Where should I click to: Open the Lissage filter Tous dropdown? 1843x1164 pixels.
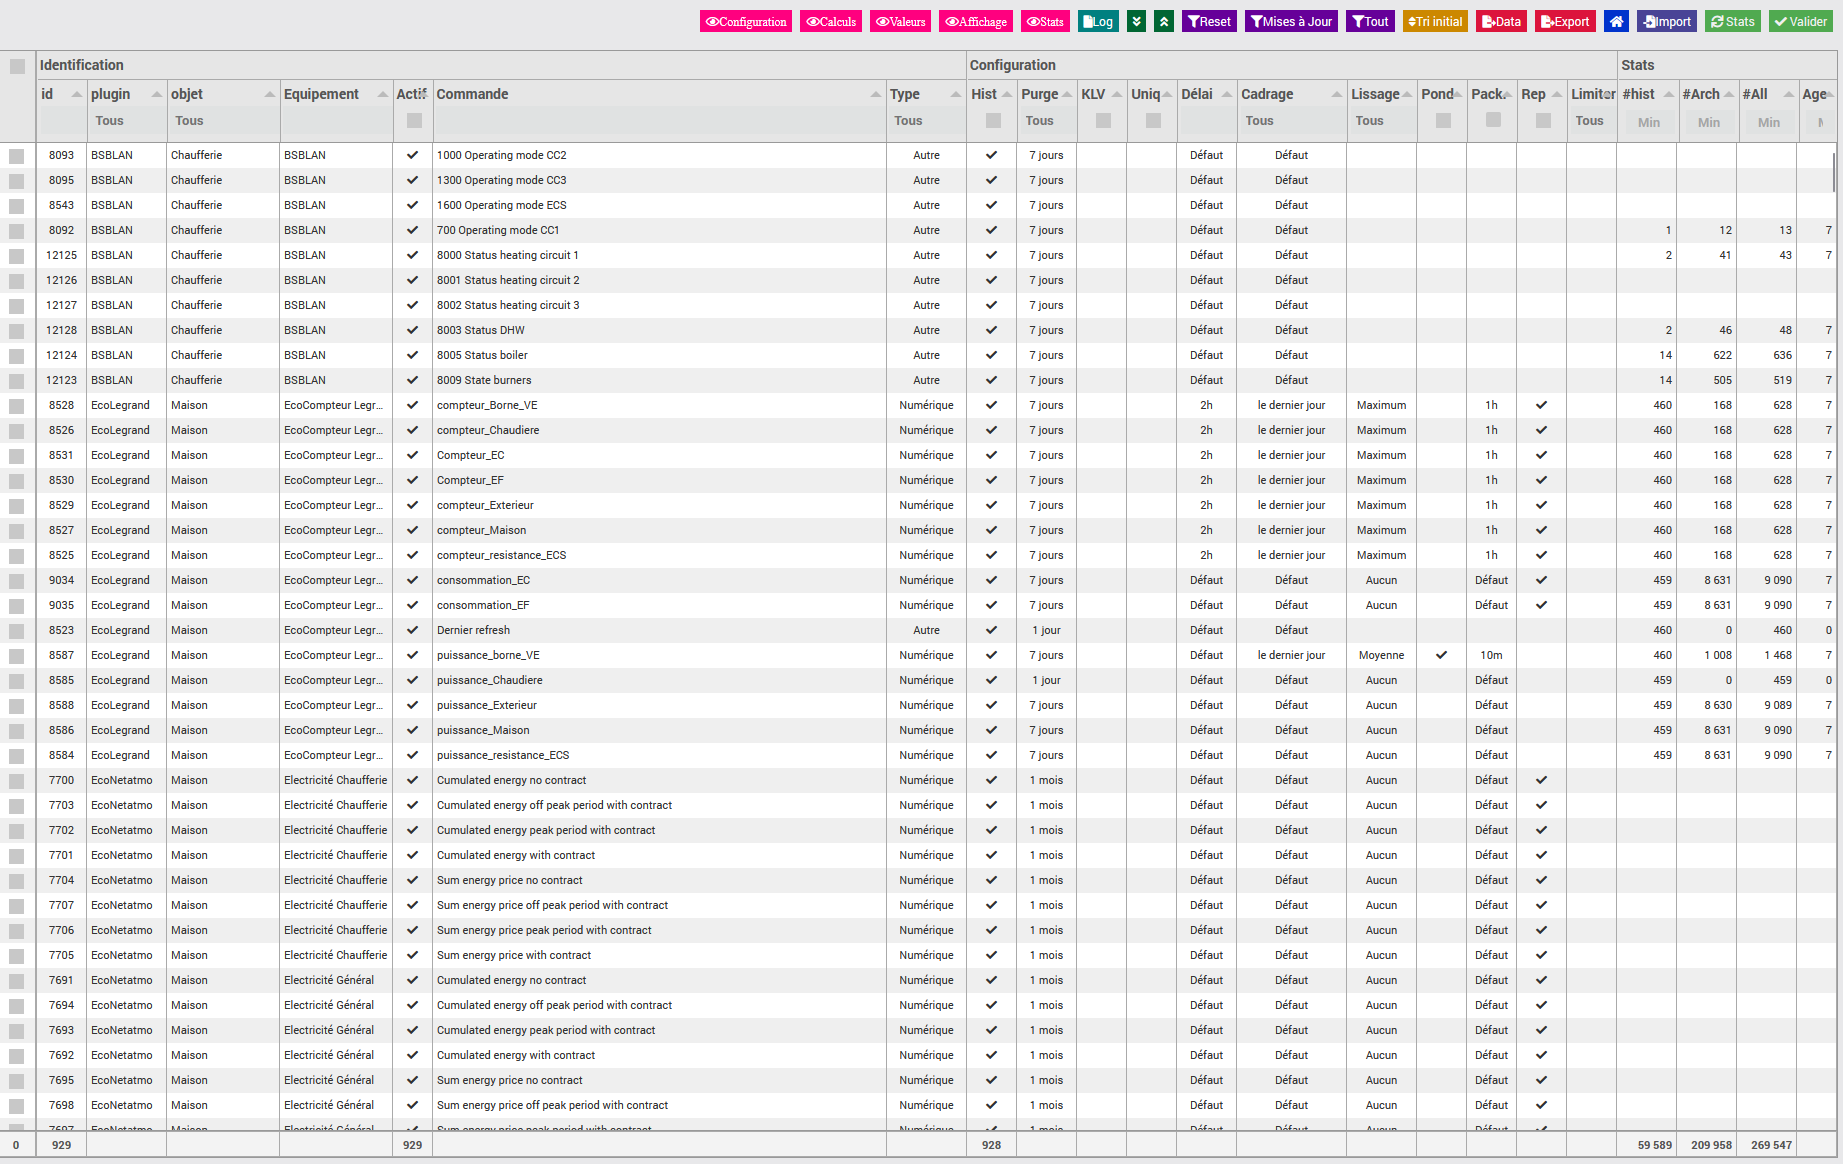[x=1382, y=121]
